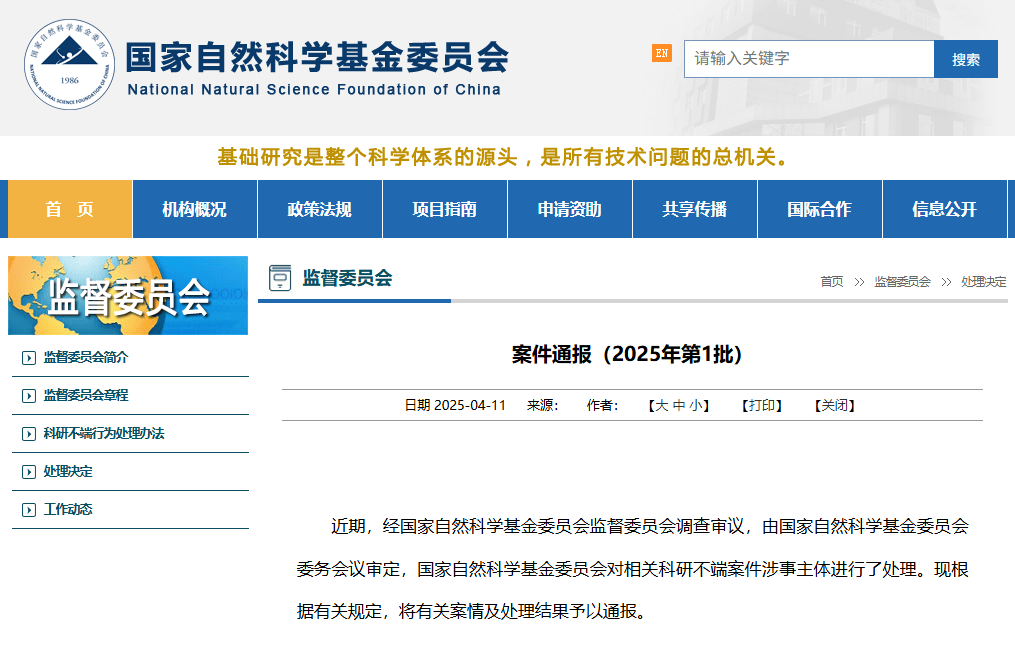Click the slogan 基础研究是整个科学体系的源头
The width and height of the screenshot is (1015, 652).
pyautogui.click(x=368, y=157)
